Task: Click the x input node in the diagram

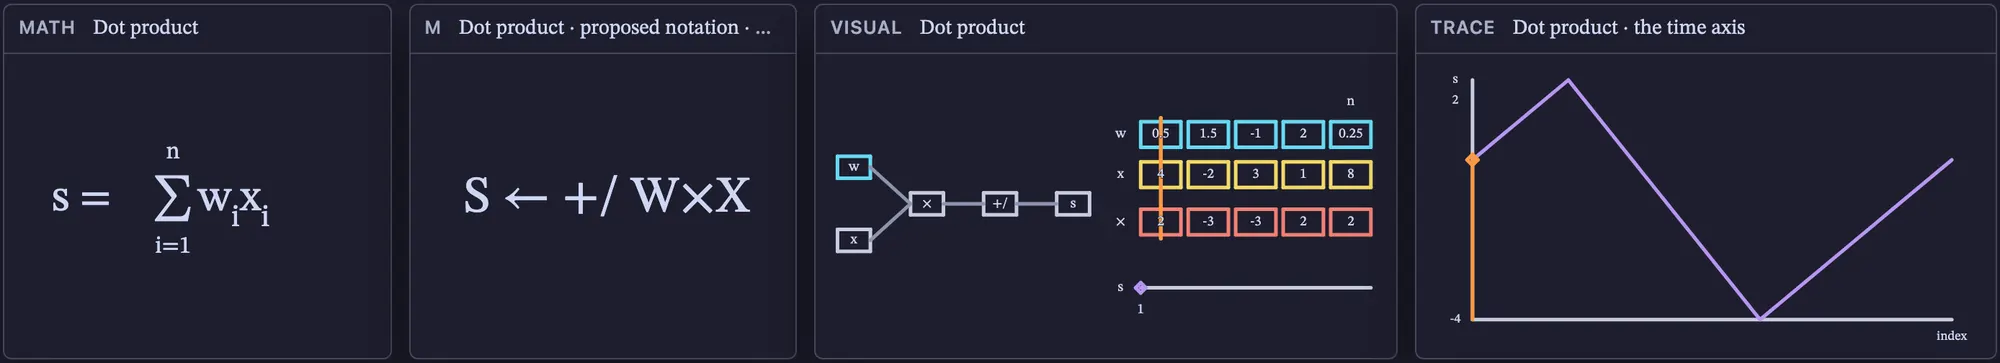Action: 853,240
